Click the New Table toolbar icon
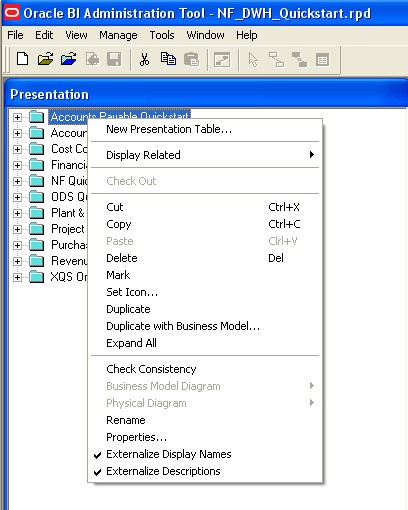Image resolution: width=408 pixels, height=510 pixels. (323, 60)
